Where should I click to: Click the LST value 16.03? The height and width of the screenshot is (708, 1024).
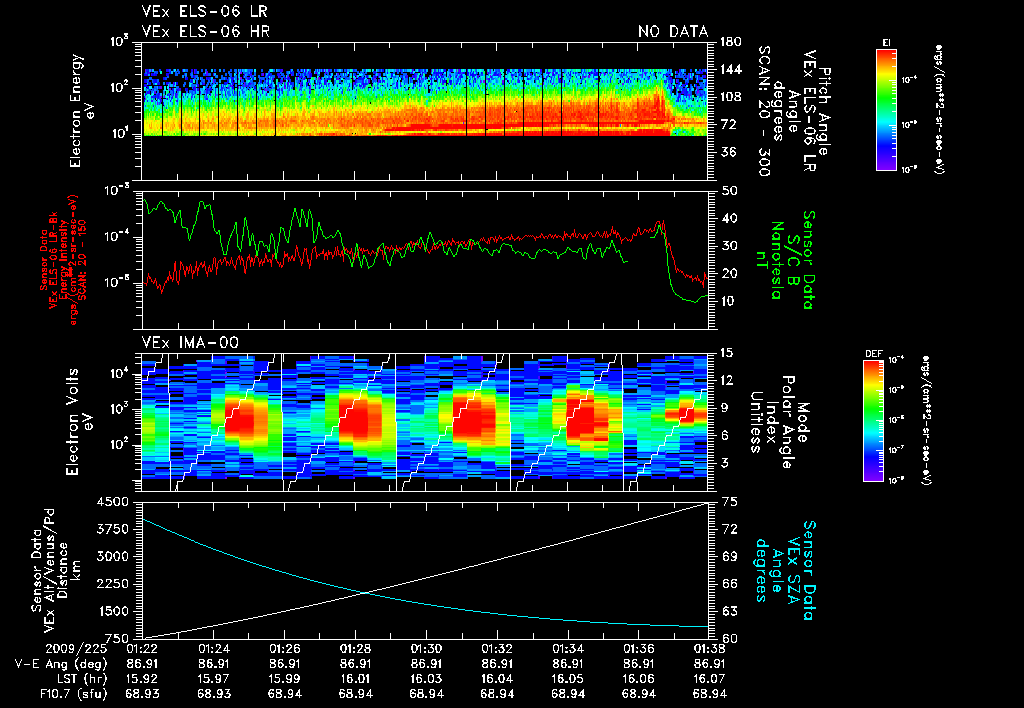pos(426,679)
